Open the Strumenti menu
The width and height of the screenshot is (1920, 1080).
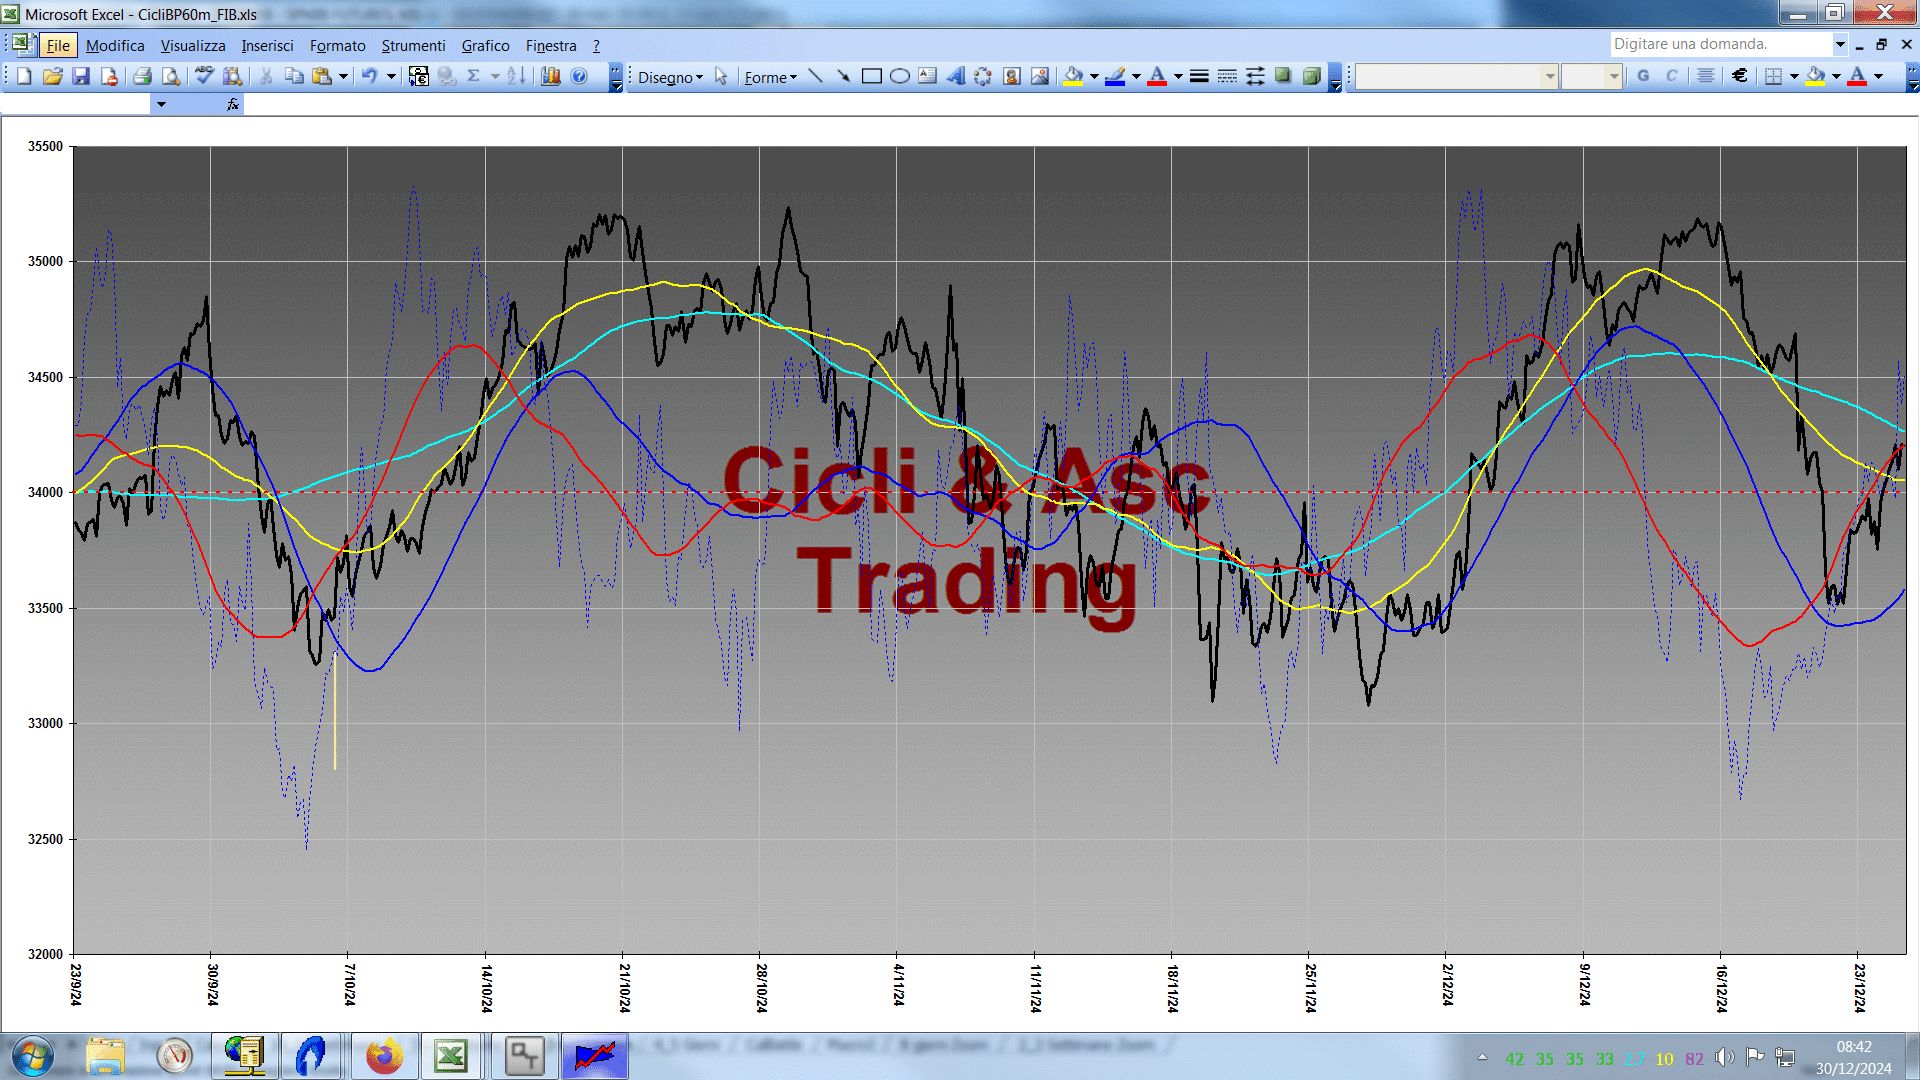[413, 46]
